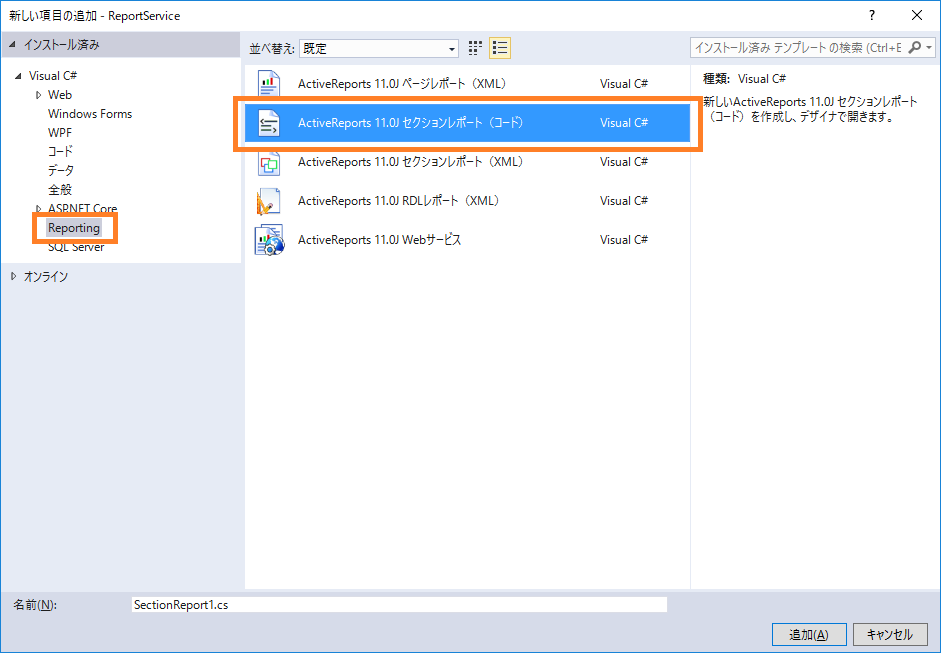
Task: Select the Windows Forms category
Action: click(90, 114)
